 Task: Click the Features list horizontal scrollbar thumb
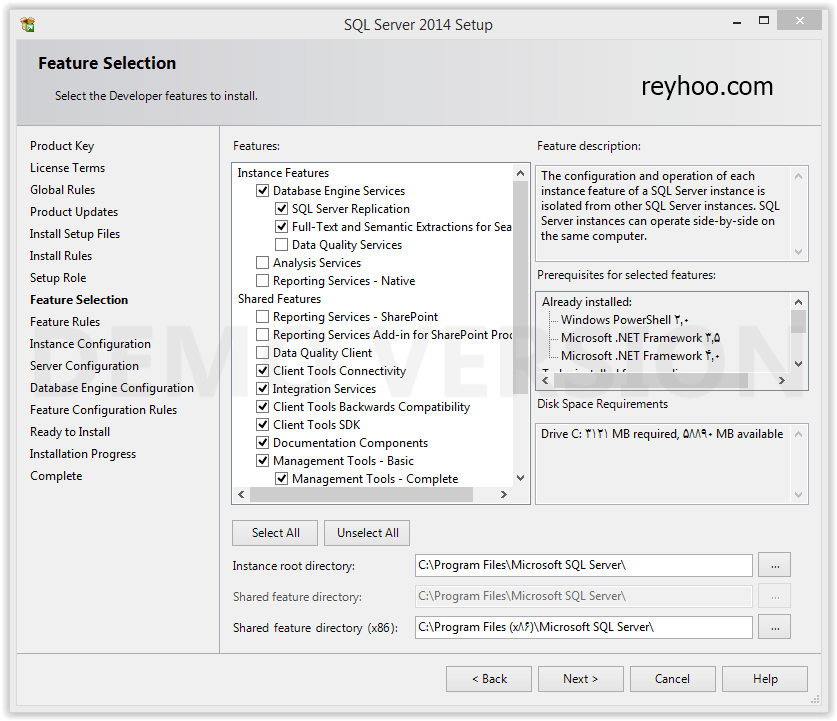[x=361, y=495]
